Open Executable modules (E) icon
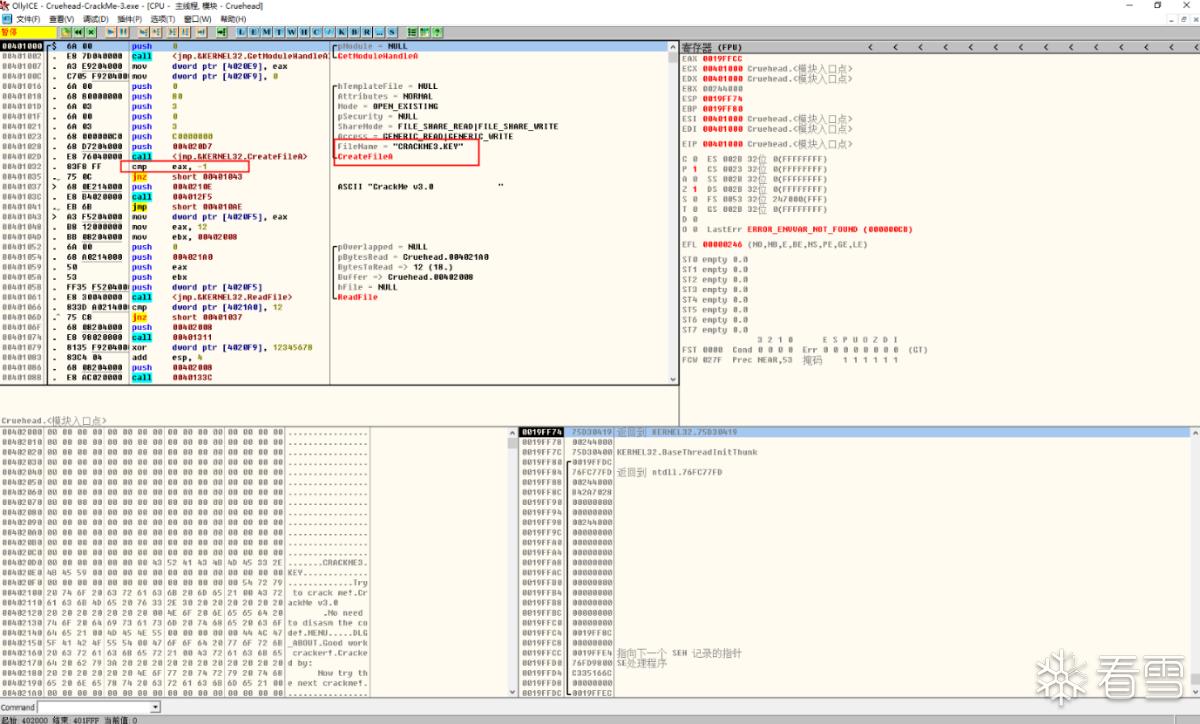This screenshot has width=1200, height=724. click(x=254, y=32)
